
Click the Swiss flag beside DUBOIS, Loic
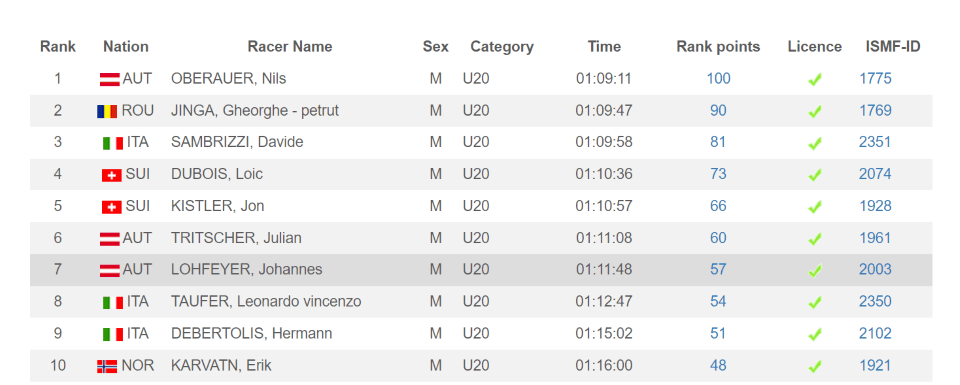point(111,175)
